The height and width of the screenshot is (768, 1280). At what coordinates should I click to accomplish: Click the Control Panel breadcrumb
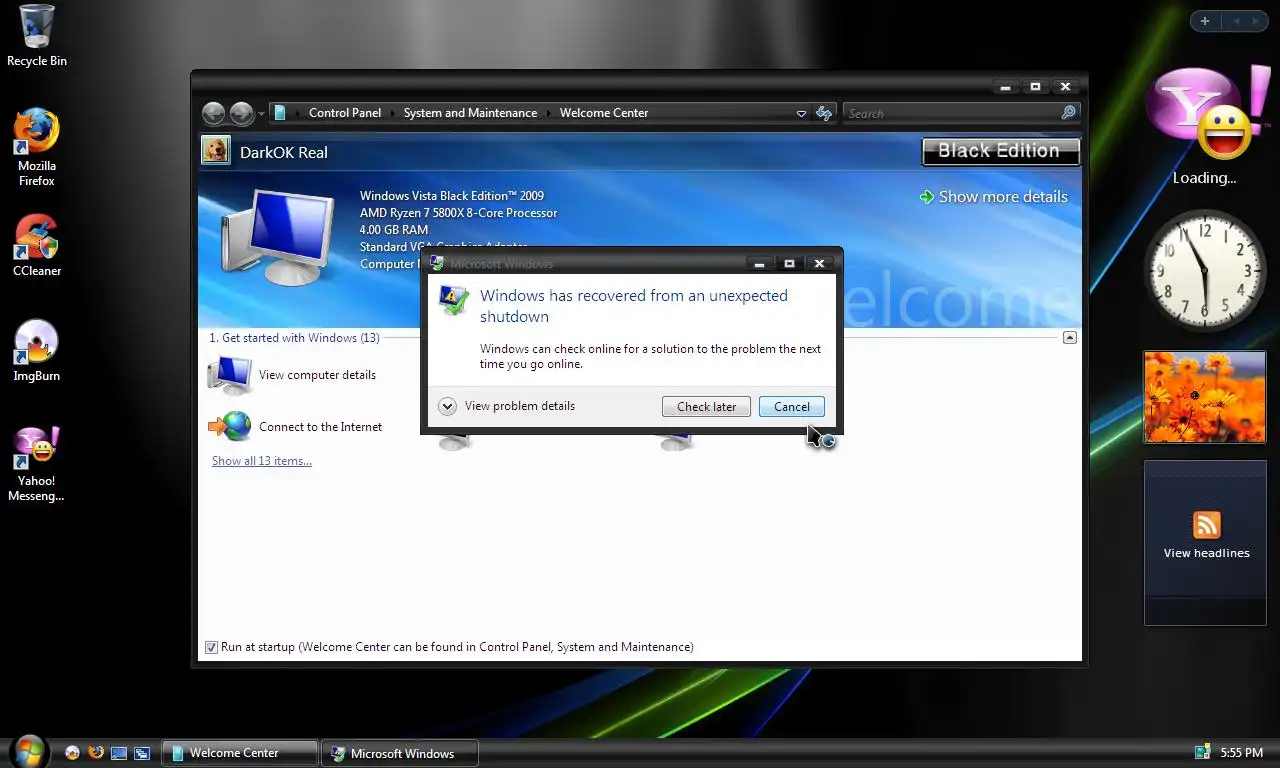tap(345, 113)
